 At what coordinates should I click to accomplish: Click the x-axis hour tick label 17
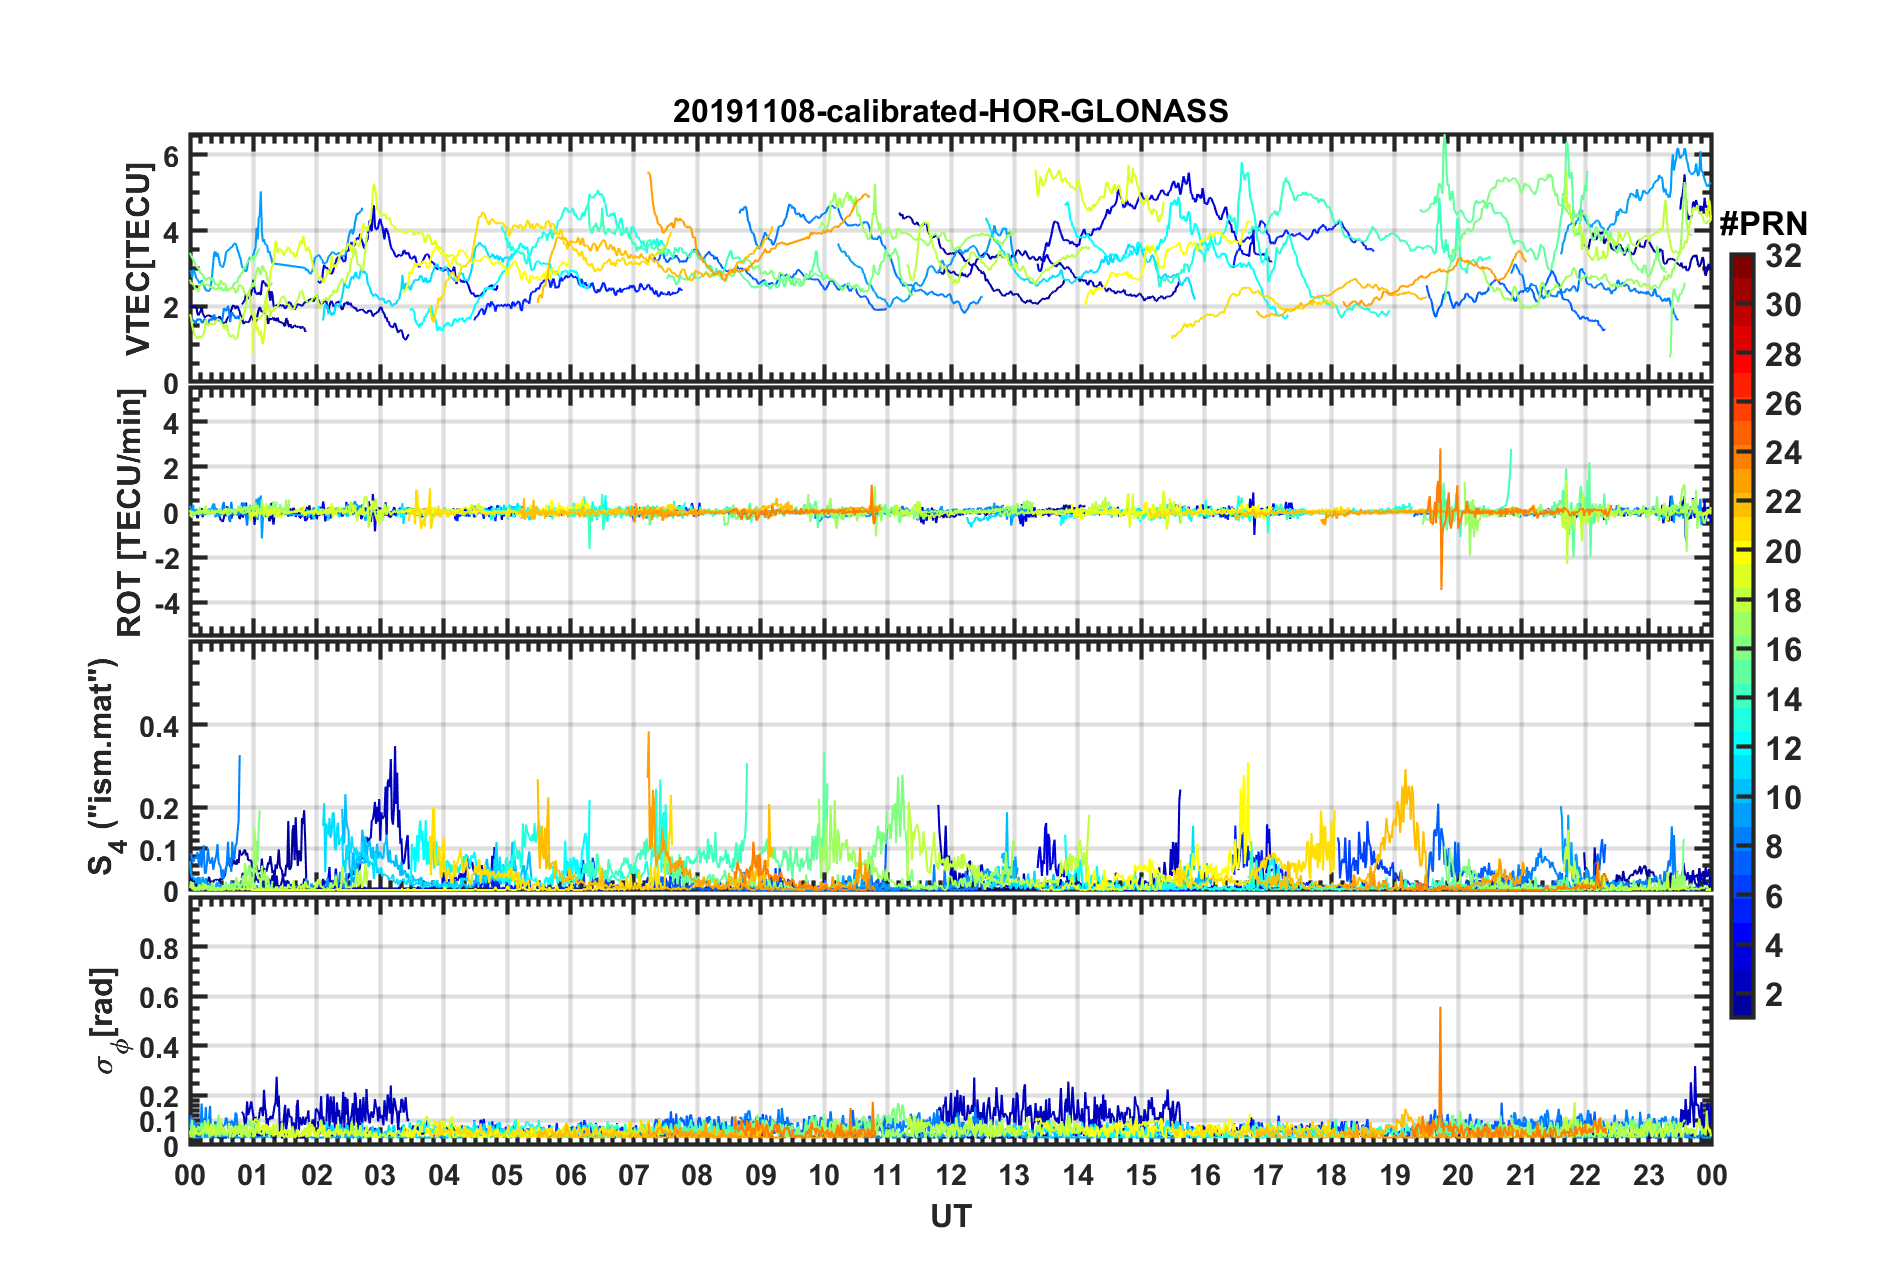tap(1268, 1175)
